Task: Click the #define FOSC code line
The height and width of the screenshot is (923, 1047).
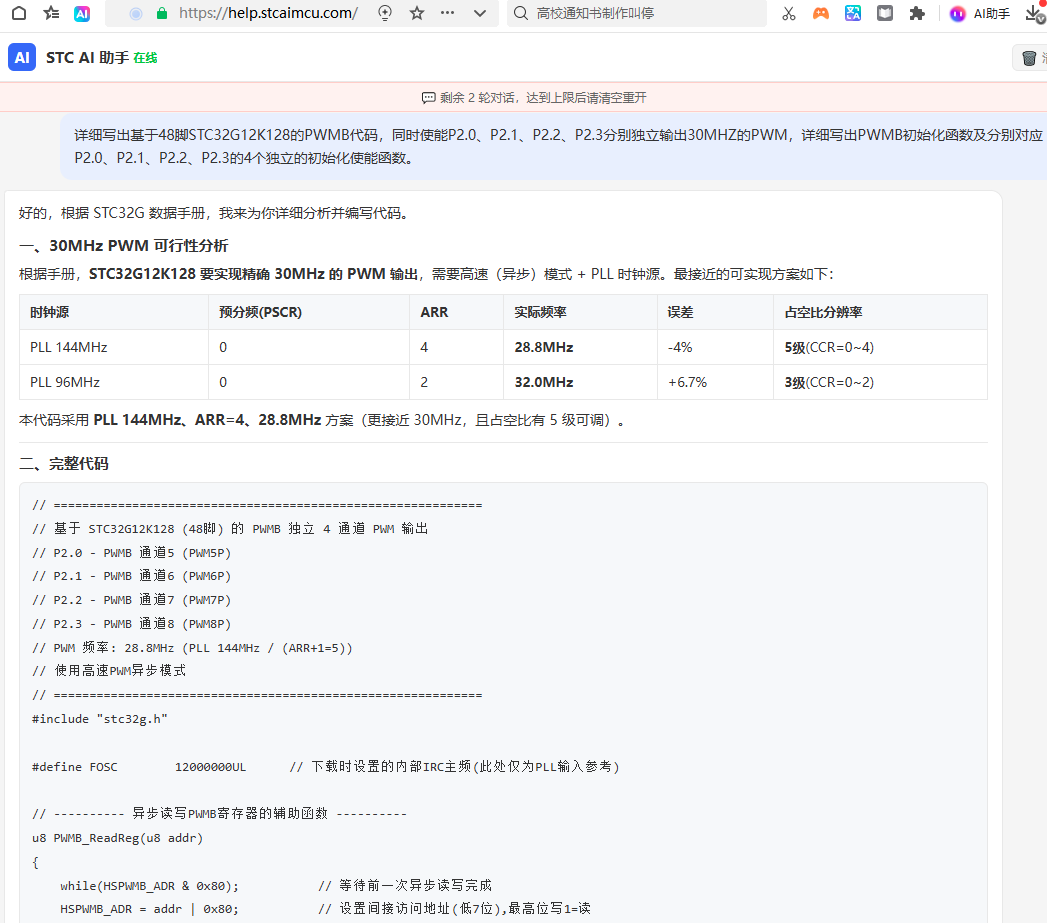Action: tap(325, 767)
